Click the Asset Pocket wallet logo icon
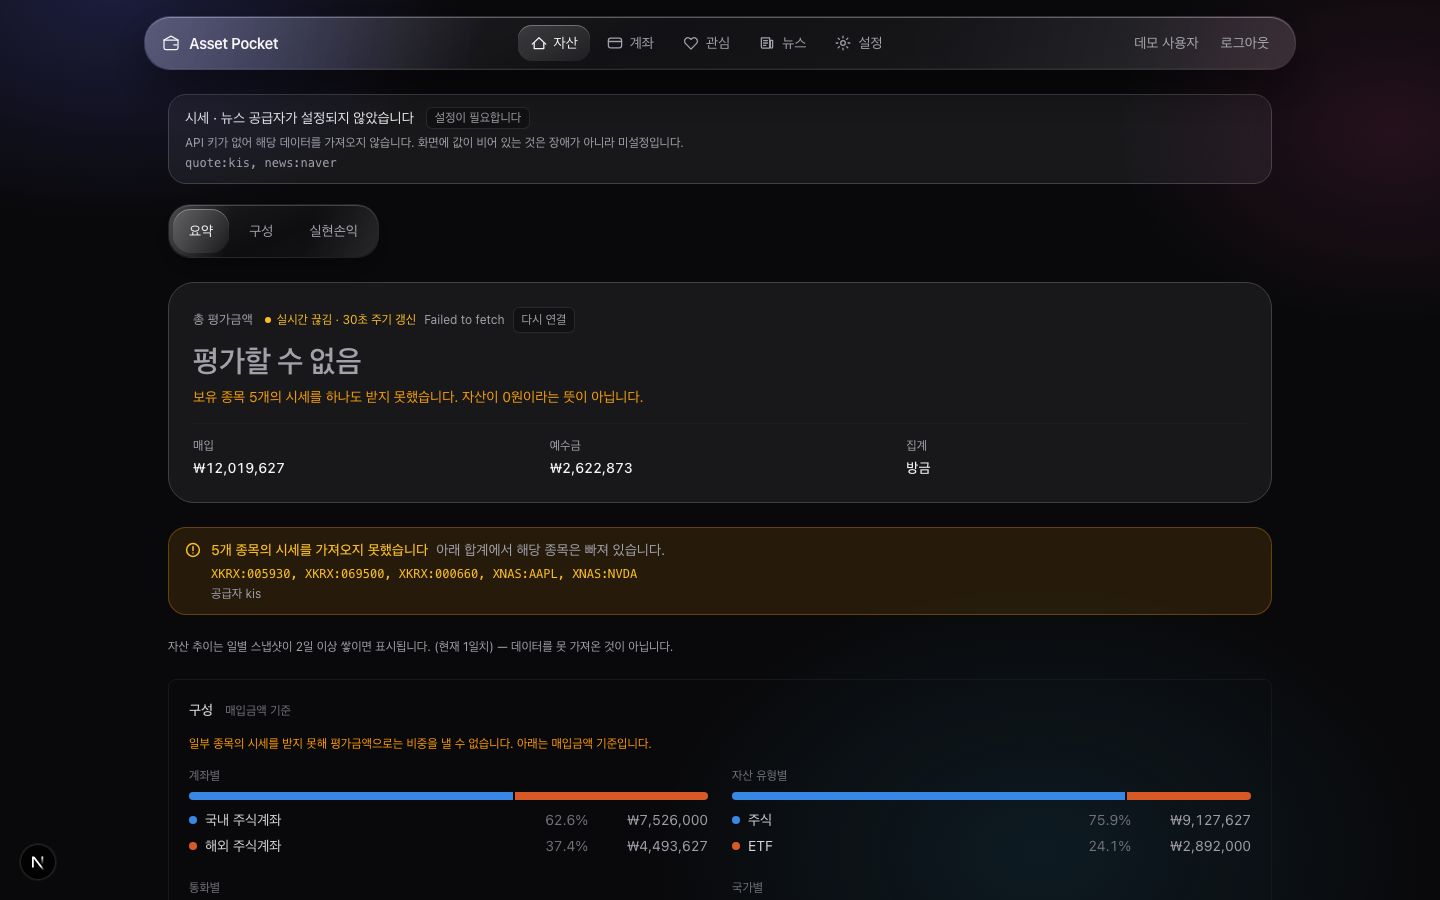 pos(171,43)
